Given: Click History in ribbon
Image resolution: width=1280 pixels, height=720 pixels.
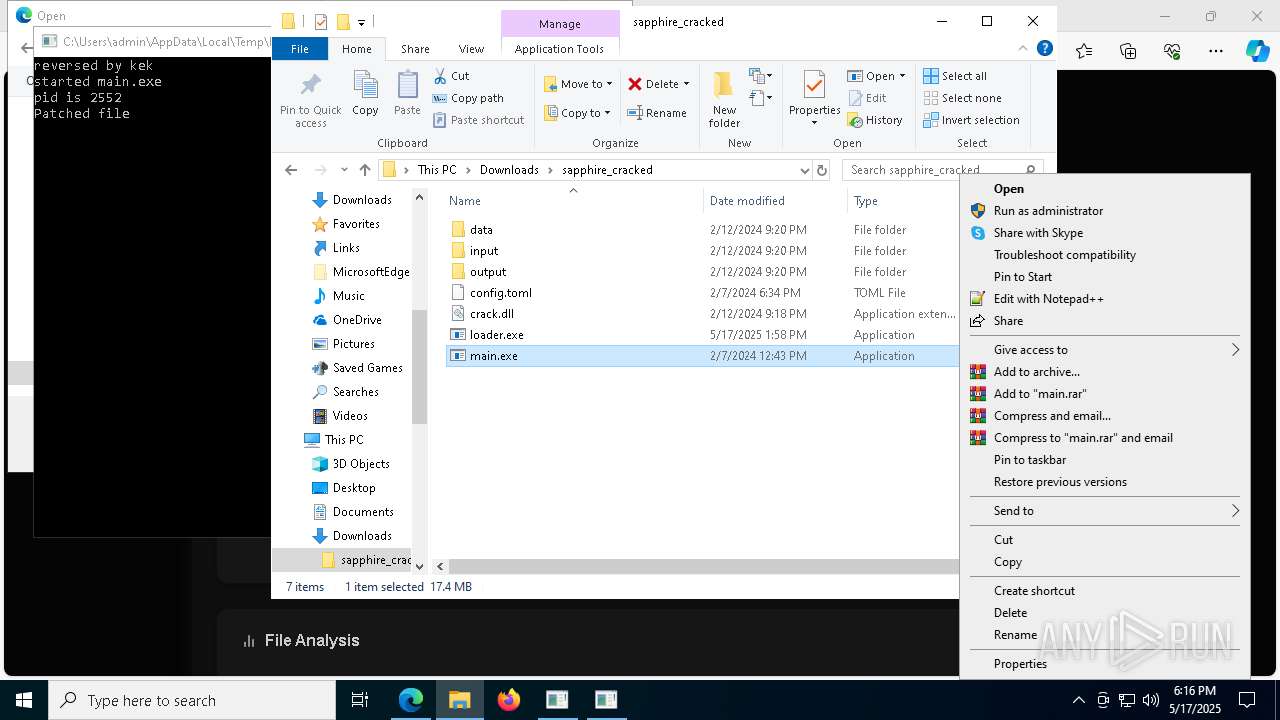Looking at the screenshot, I should (875, 120).
